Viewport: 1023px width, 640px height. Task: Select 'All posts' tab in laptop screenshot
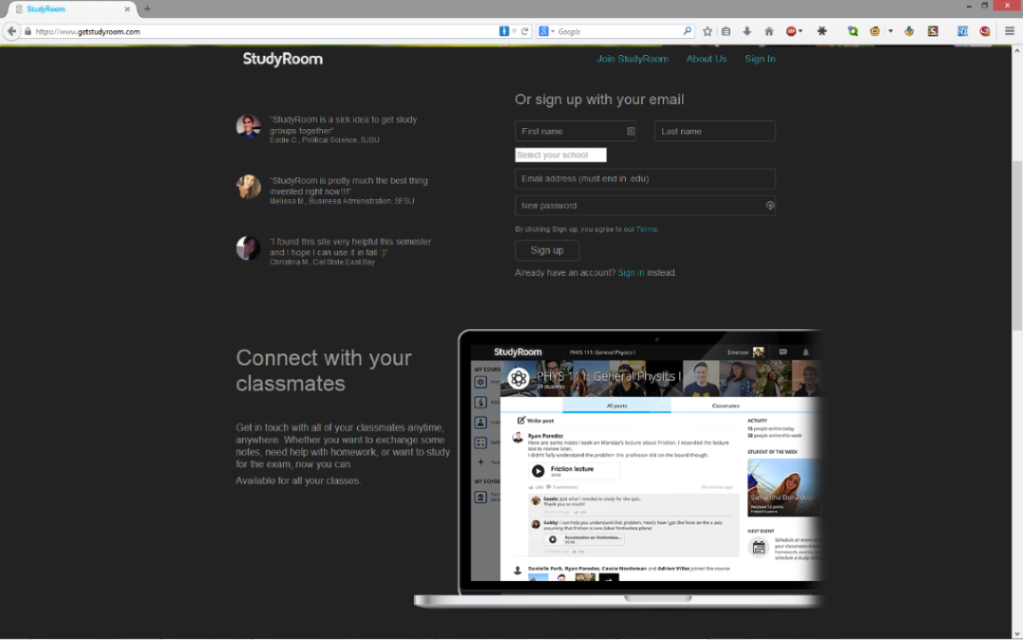(x=617, y=406)
